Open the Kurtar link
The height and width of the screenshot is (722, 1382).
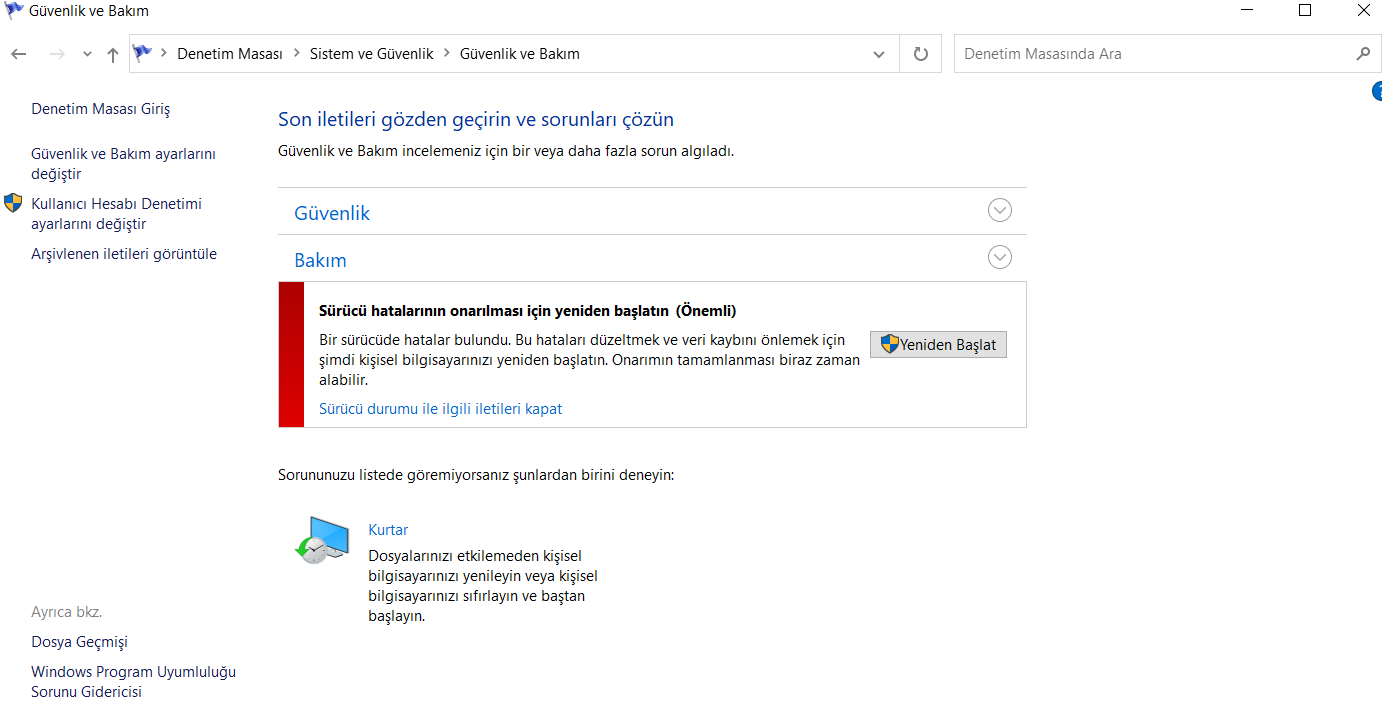click(x=388, y=530)
